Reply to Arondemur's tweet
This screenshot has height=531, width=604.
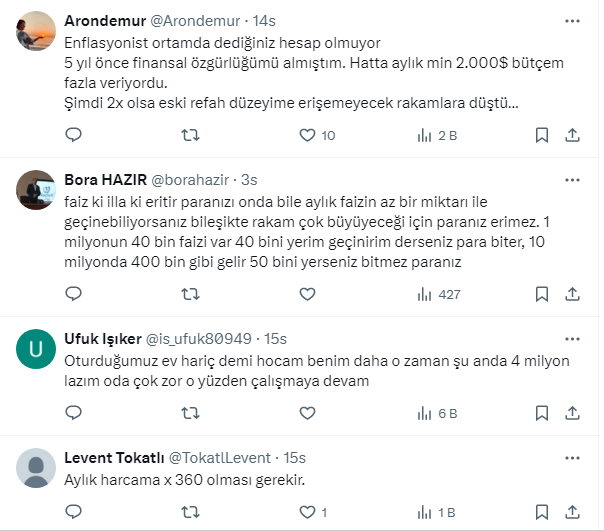click(x=72, y=135)
